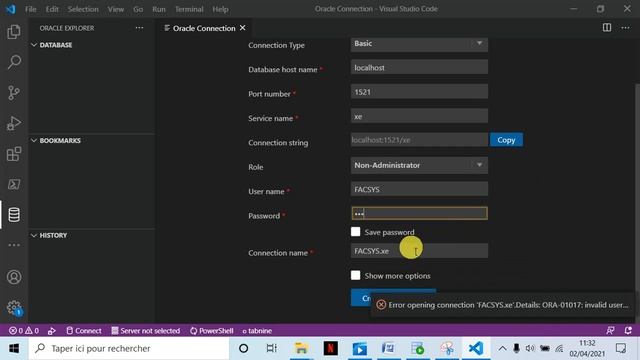Screen dimensions: 640x360
Task: Open the Run and Debug view icon
Action: (x=14, y=123)
